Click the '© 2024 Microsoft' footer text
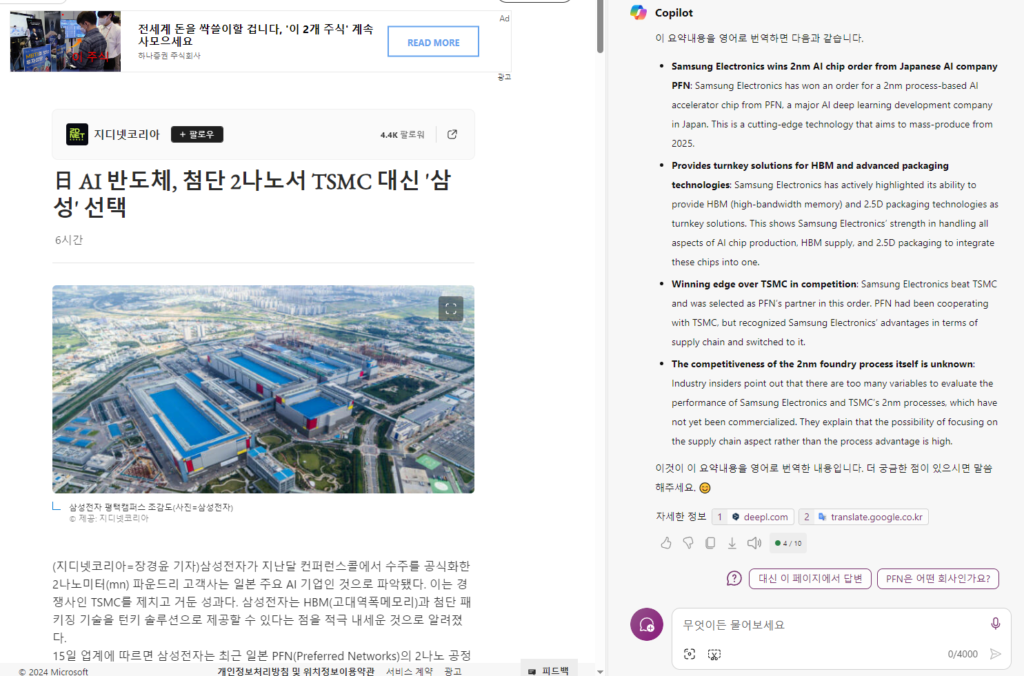 coord(54,671)
